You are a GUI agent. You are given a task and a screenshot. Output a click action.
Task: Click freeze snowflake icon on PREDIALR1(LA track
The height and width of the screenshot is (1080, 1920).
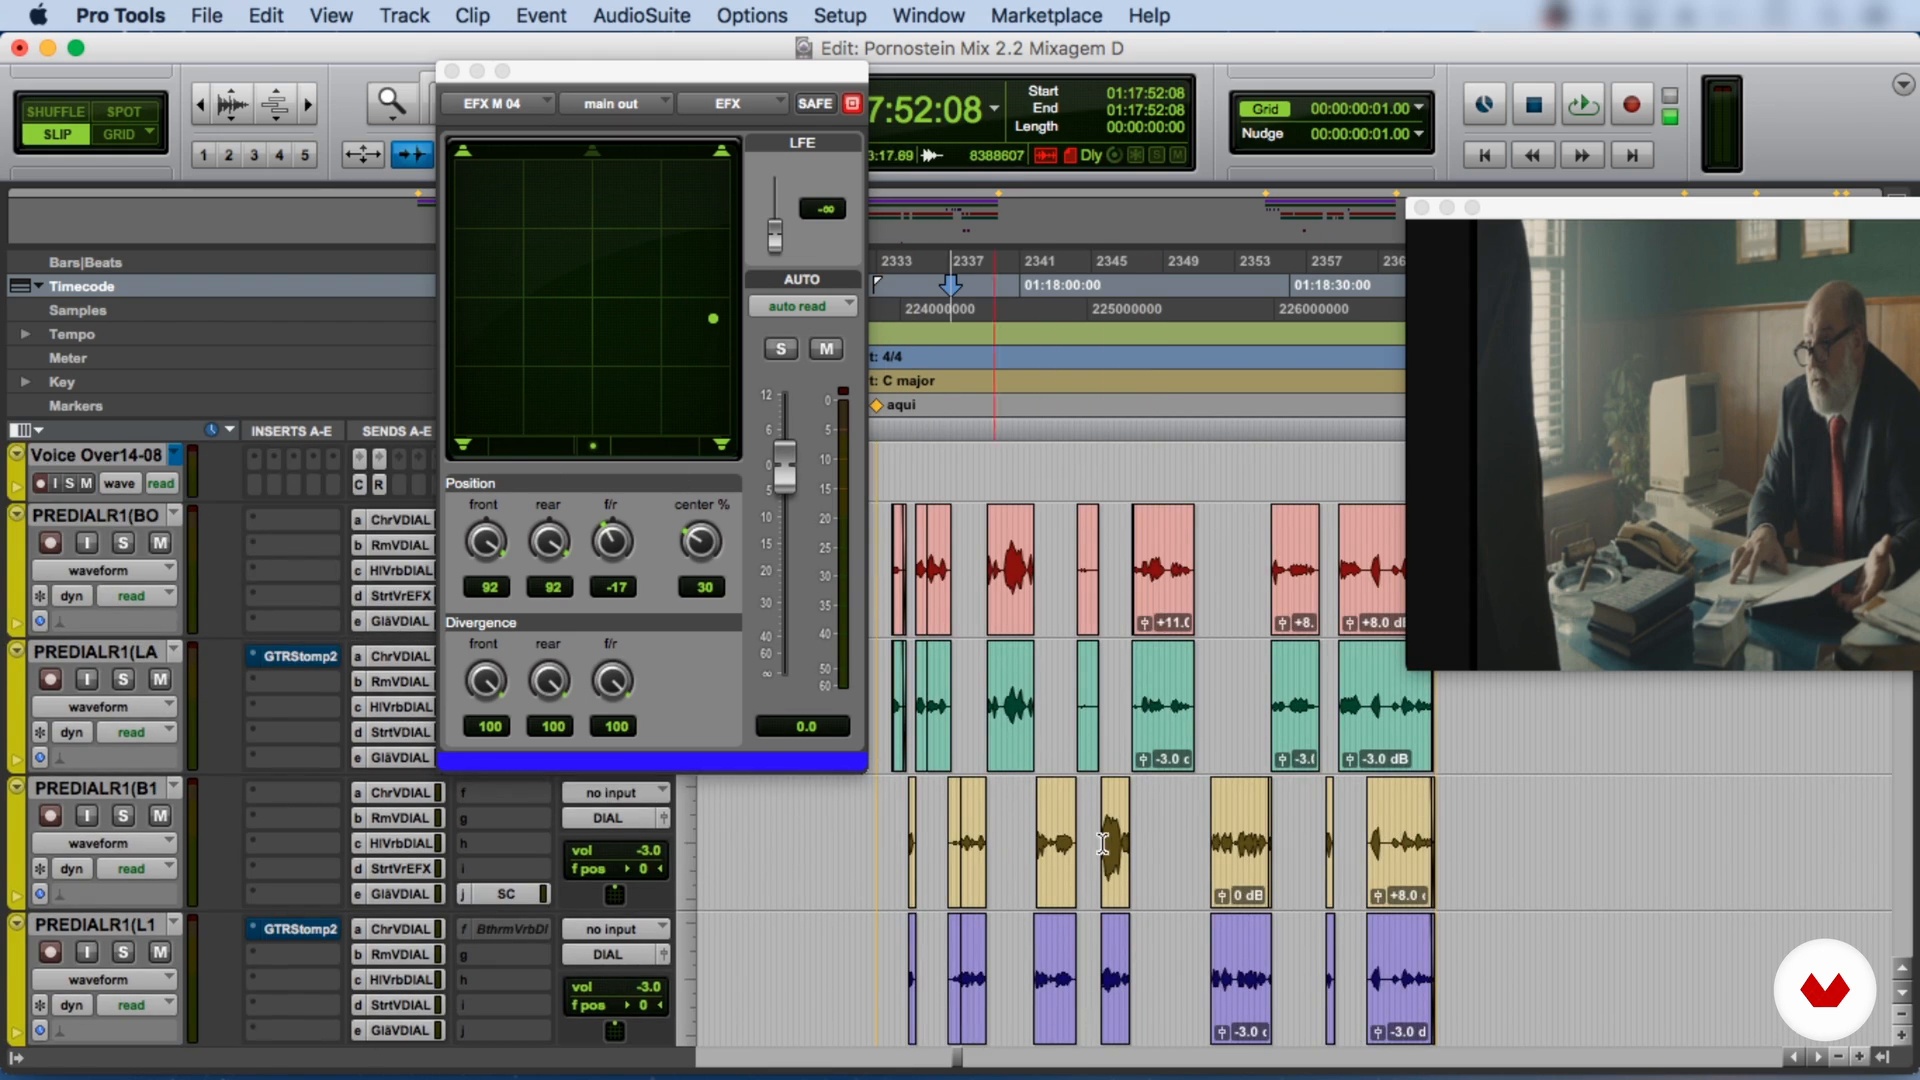click(40, 732)
